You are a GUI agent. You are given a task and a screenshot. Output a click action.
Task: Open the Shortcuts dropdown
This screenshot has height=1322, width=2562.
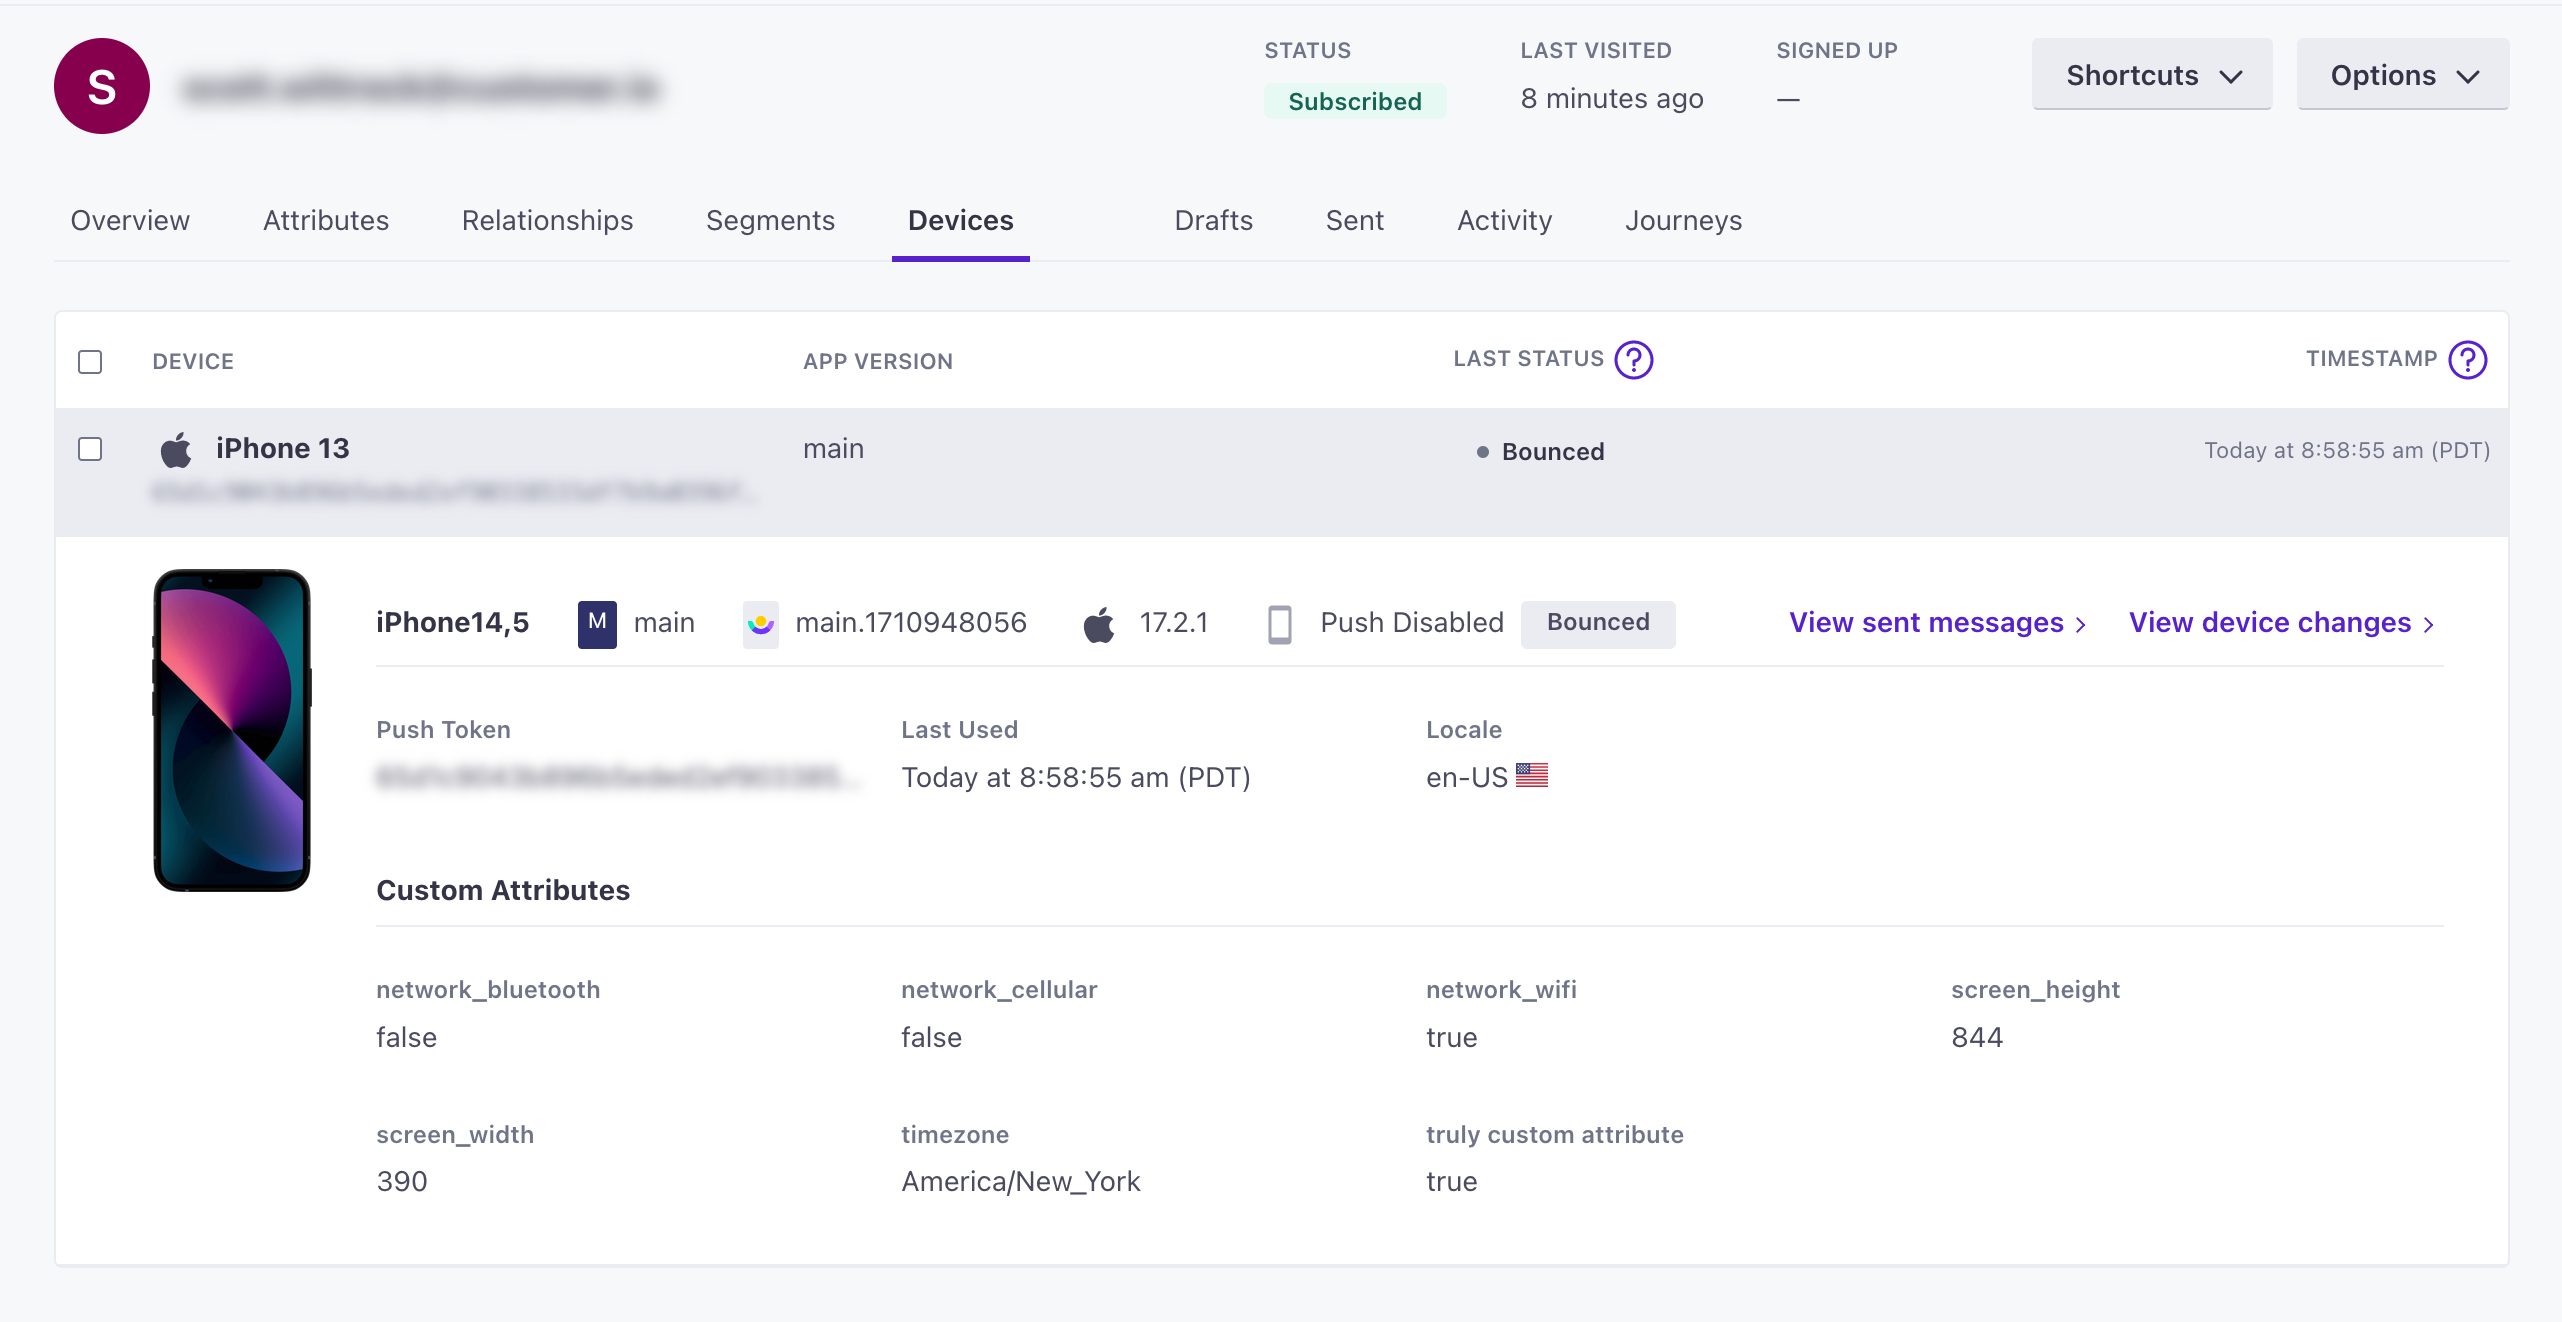(x=2152, y=75)
